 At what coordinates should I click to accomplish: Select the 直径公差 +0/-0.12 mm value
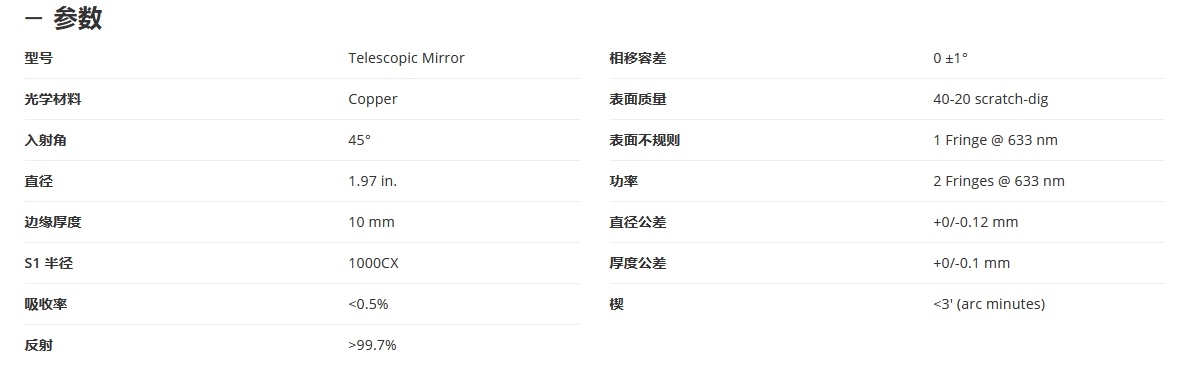tap(975, 222)
